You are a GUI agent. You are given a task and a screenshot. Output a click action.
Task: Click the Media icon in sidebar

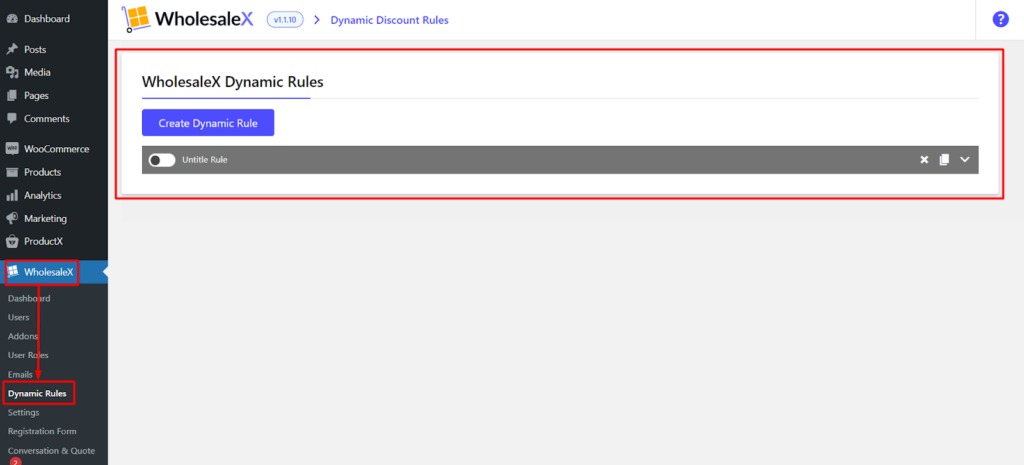point(12,72)
